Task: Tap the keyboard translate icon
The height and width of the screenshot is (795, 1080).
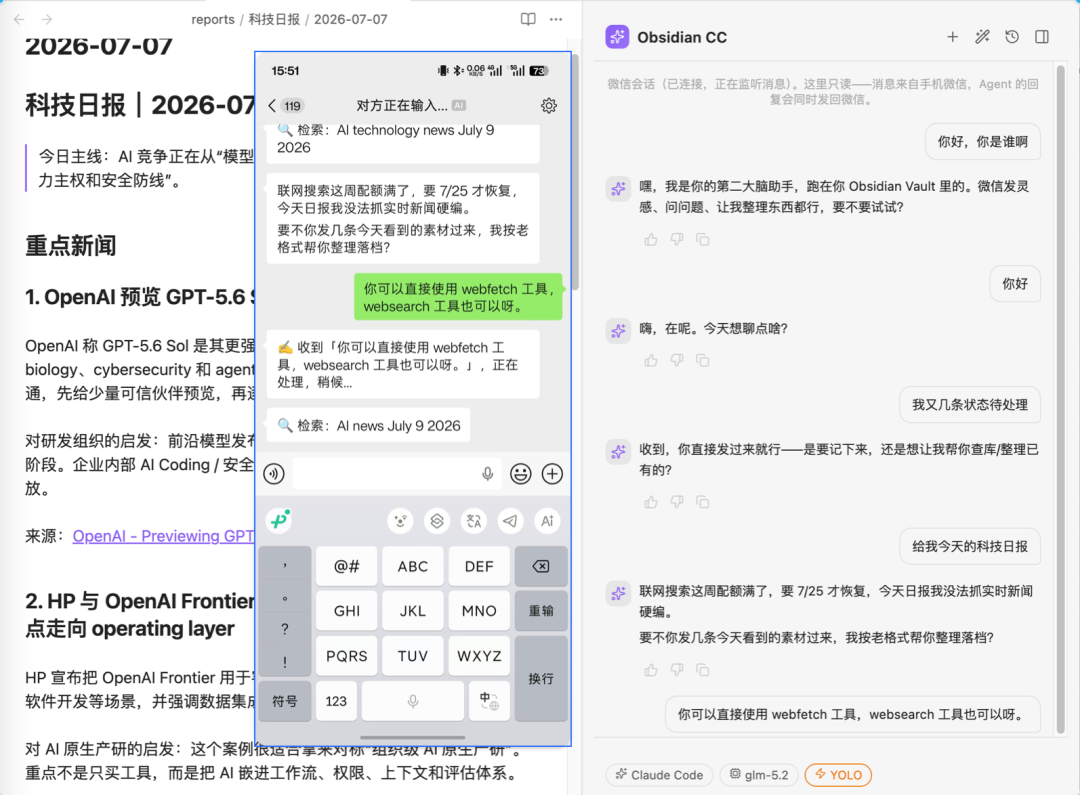Action: pyautogui.click(x=474, y=521)
